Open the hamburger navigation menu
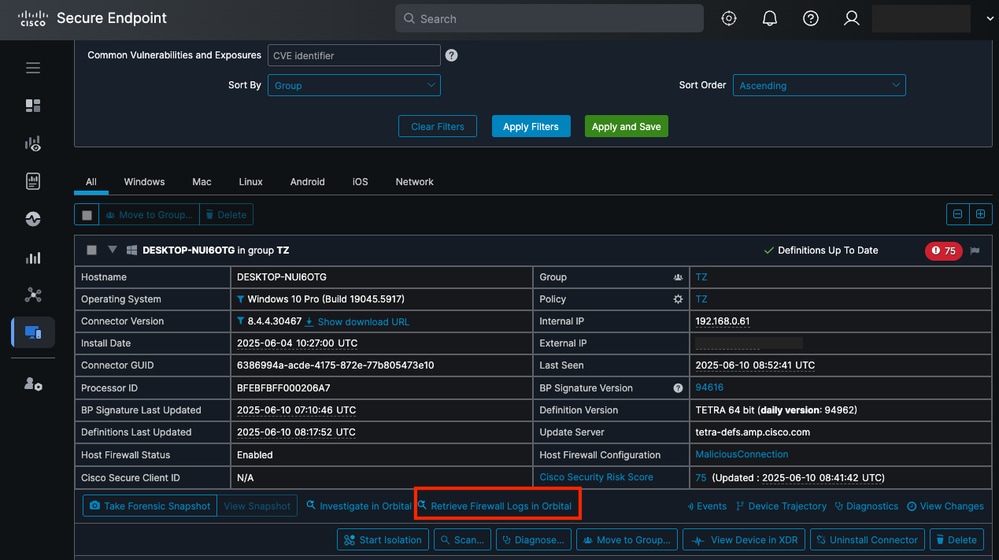 [32, 68]
